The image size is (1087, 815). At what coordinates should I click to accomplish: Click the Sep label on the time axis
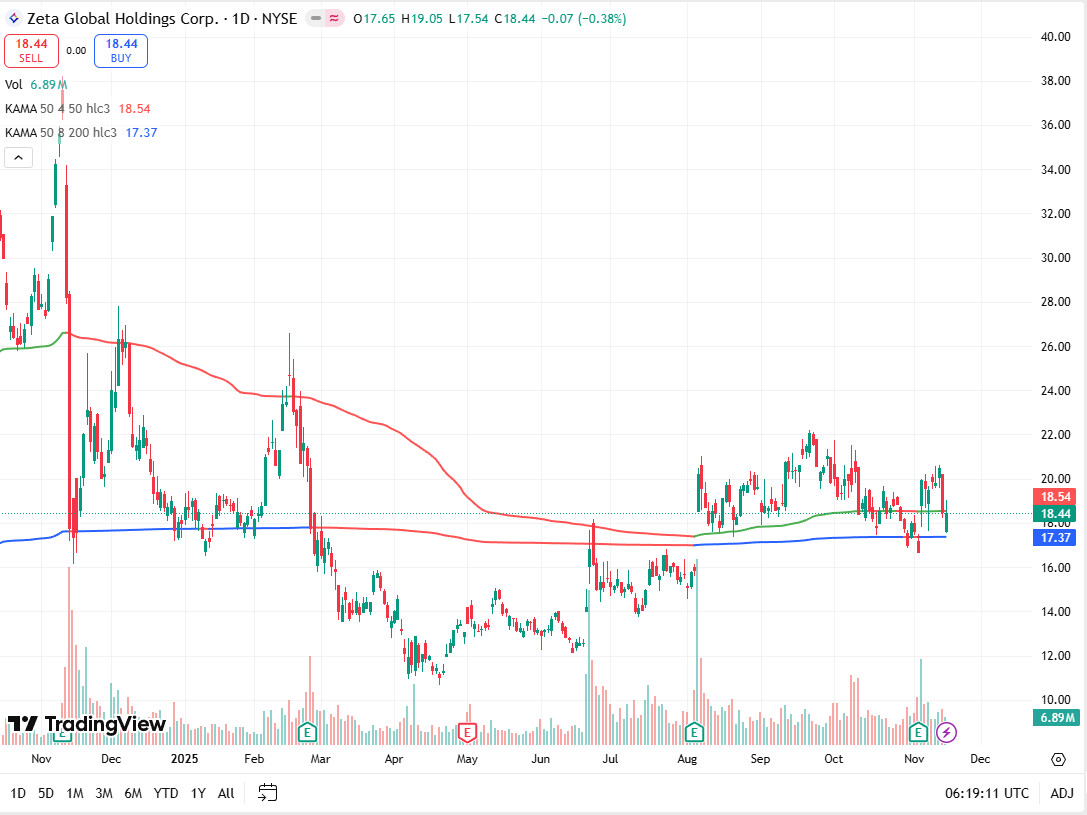pos(760,759)
